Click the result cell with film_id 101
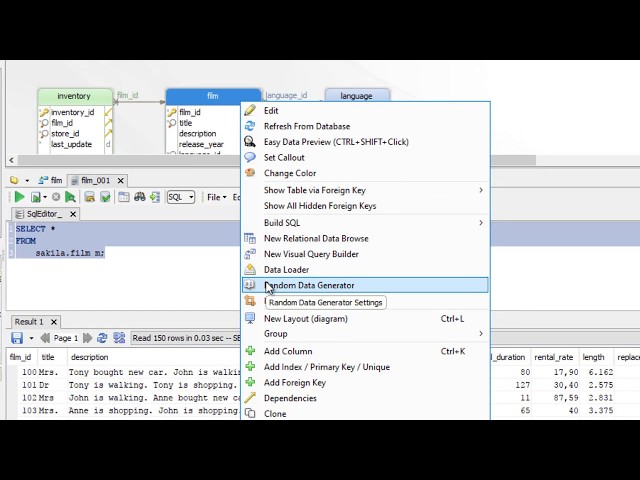Viewport: 640px width, 480px height. click(x=29, y=385)
